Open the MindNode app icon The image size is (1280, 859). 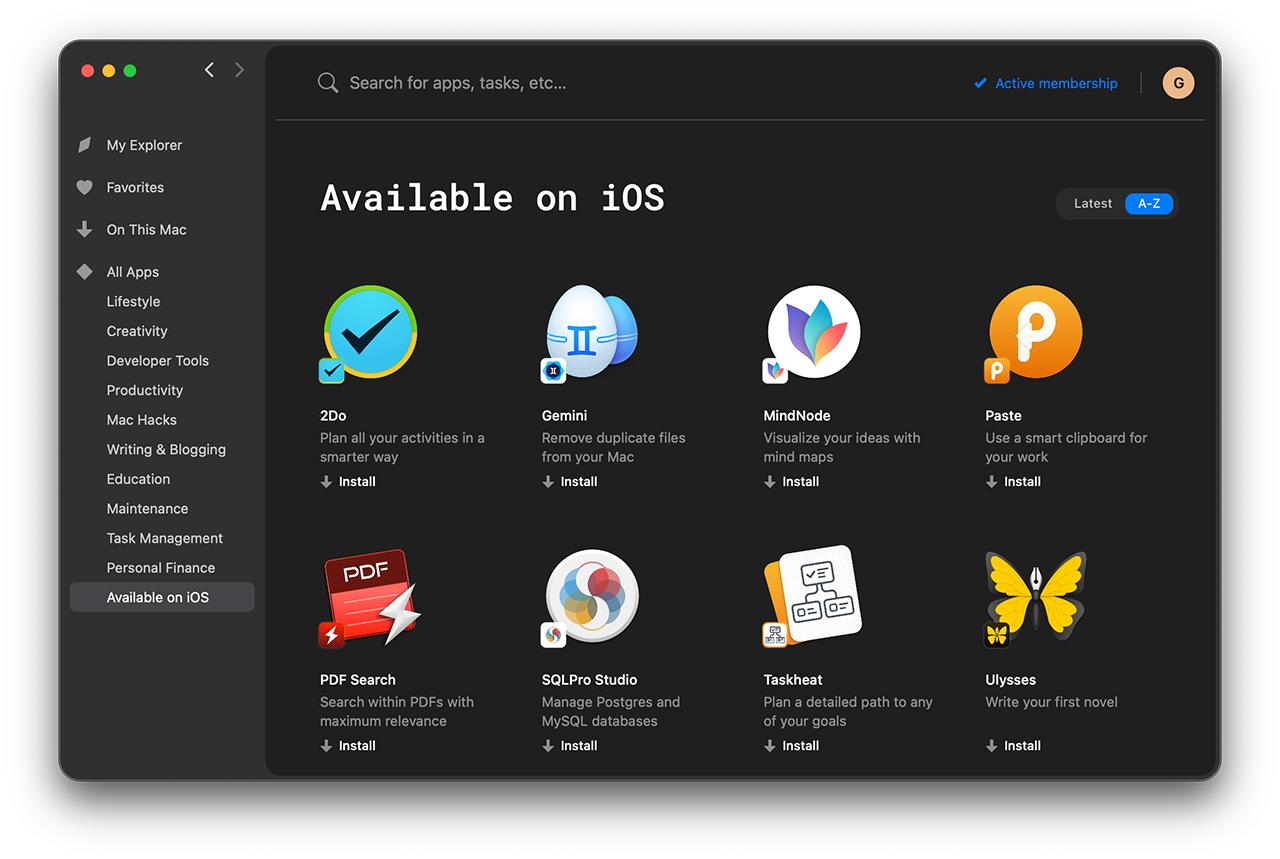[x=814, y=332]
